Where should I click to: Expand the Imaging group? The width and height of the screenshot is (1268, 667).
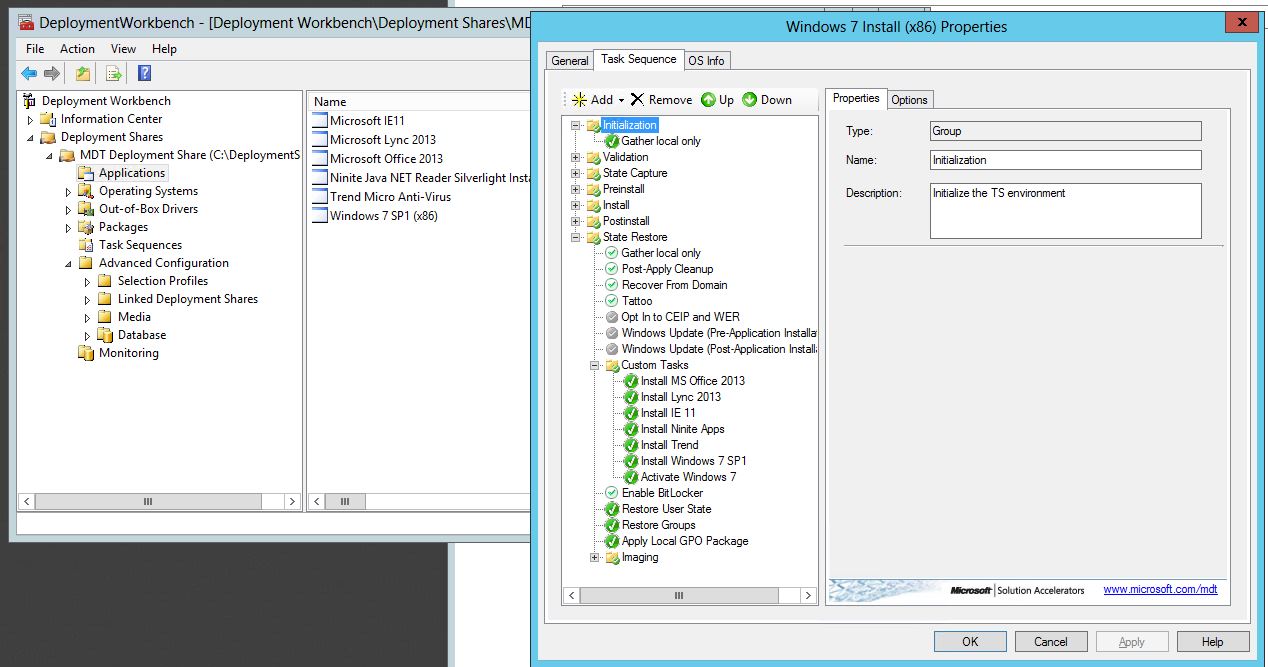(x=594, y=557)
